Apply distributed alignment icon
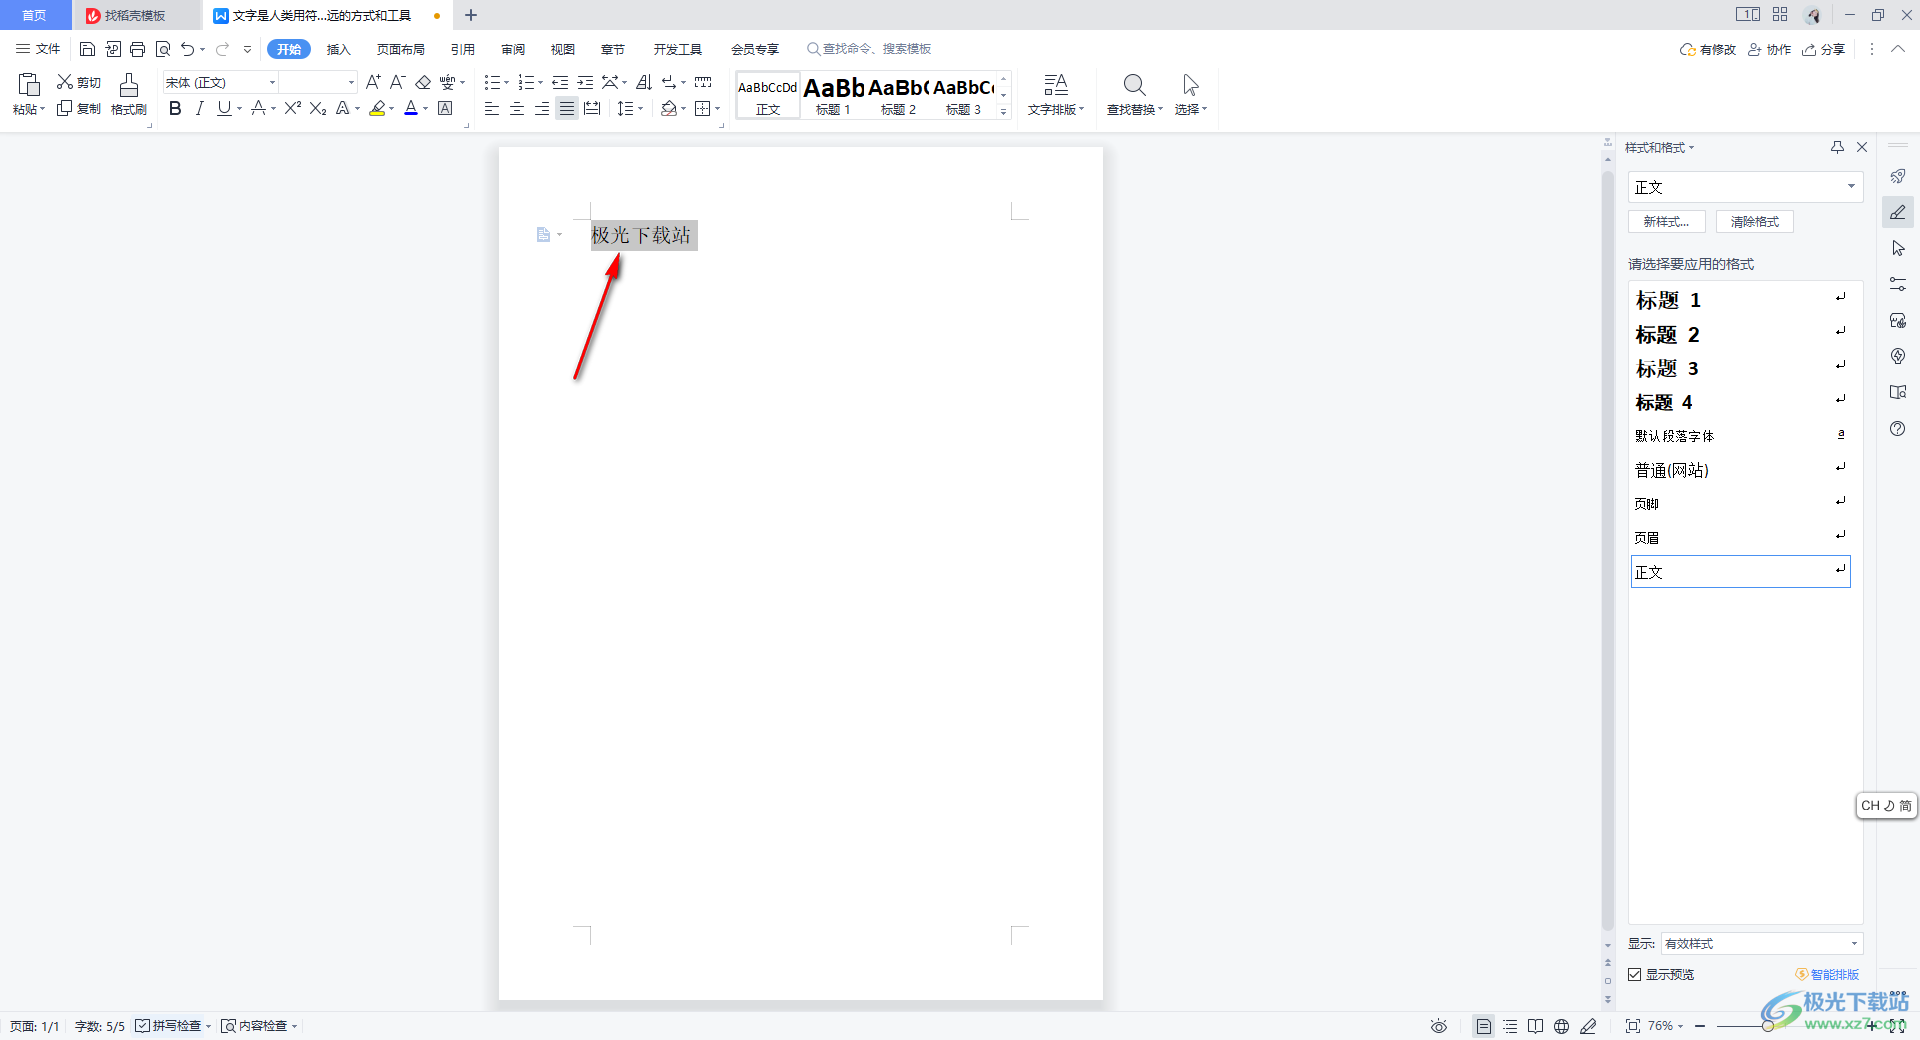Image resolution: width=1920 pixels, height=1040 pixels. (592, 108)
